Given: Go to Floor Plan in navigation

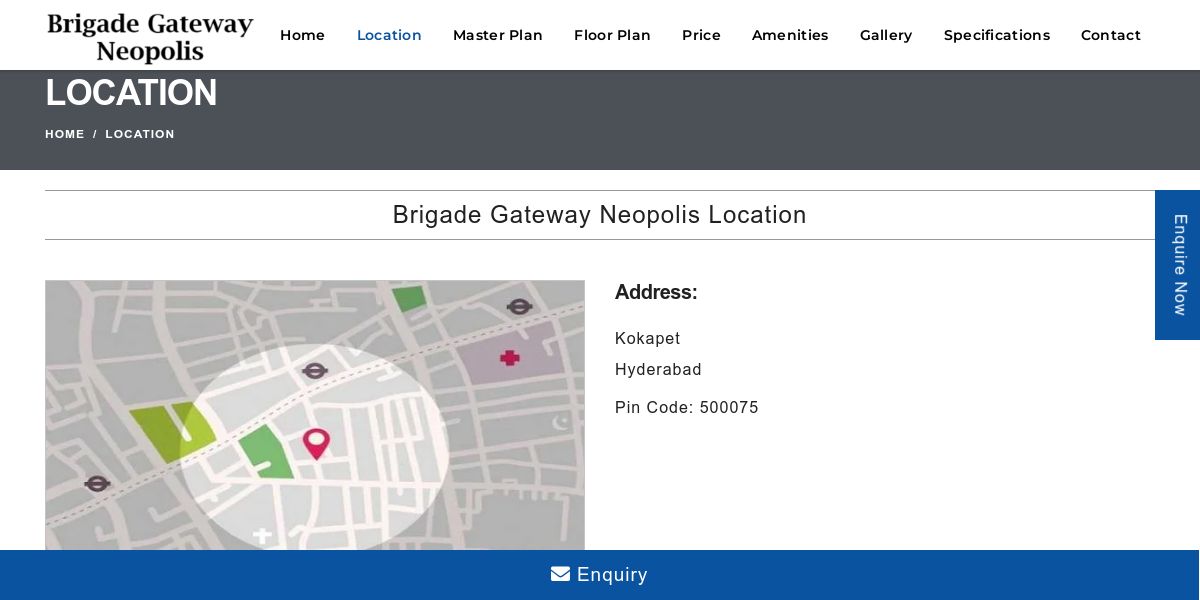Looking at the screenshot, I should (x=612, y=35).
